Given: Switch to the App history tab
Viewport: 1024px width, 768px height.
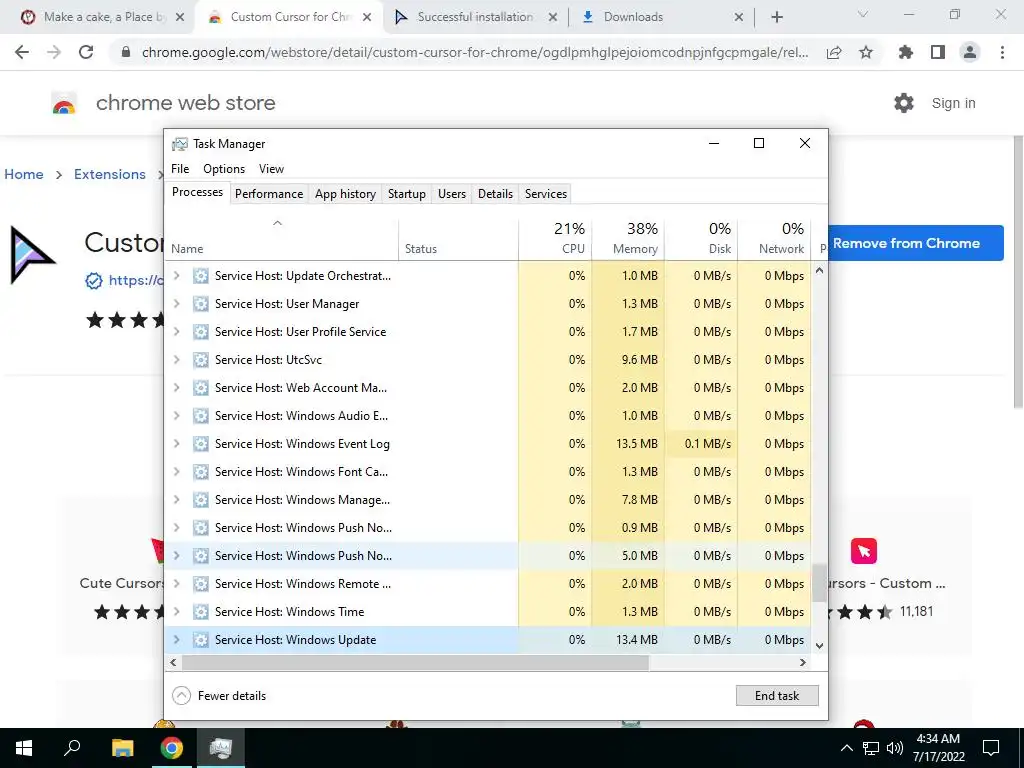Looking at the screenshot, I should pyautogui.click(x=345, y=194).
